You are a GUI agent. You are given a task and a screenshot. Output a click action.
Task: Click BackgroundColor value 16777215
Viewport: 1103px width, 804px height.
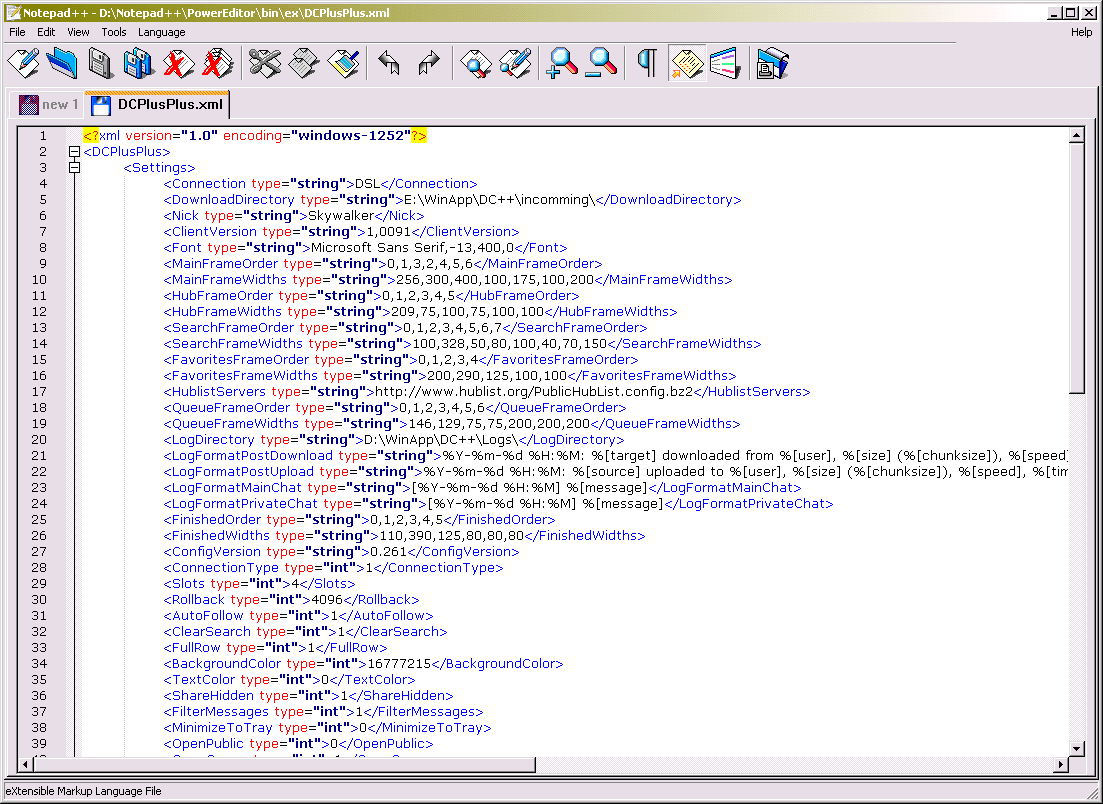click(399, 663)
